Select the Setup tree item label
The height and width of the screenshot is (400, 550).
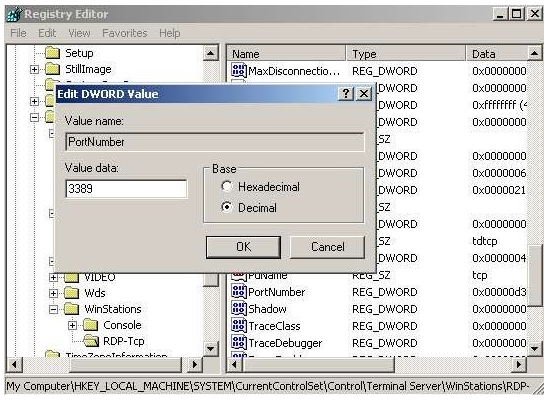click(79, 53)
